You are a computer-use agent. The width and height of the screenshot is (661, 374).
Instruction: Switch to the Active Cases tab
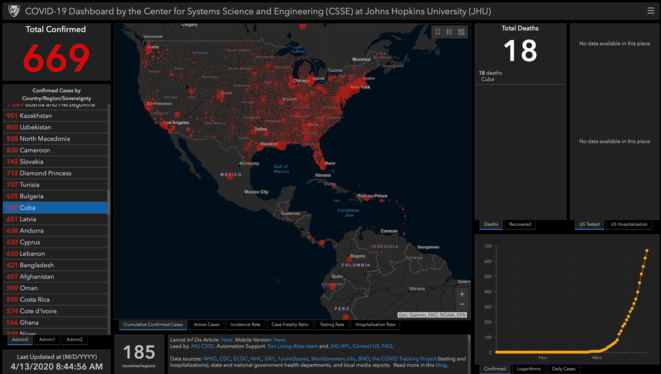207,325
